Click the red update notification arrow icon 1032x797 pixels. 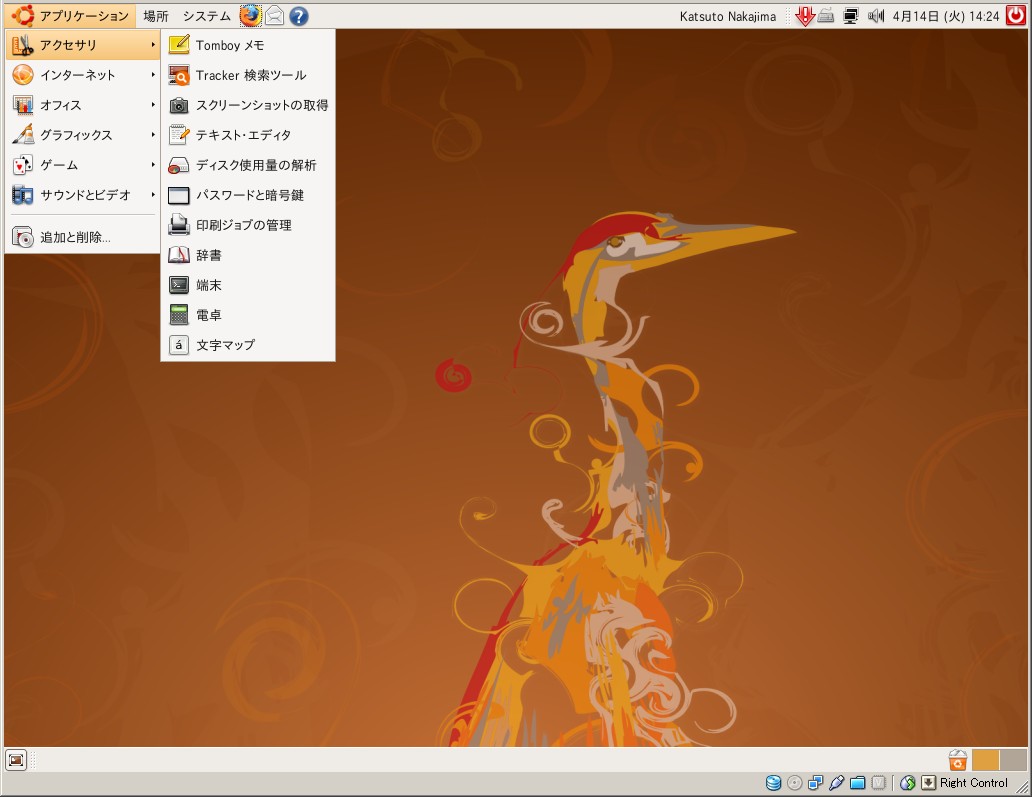804,16
